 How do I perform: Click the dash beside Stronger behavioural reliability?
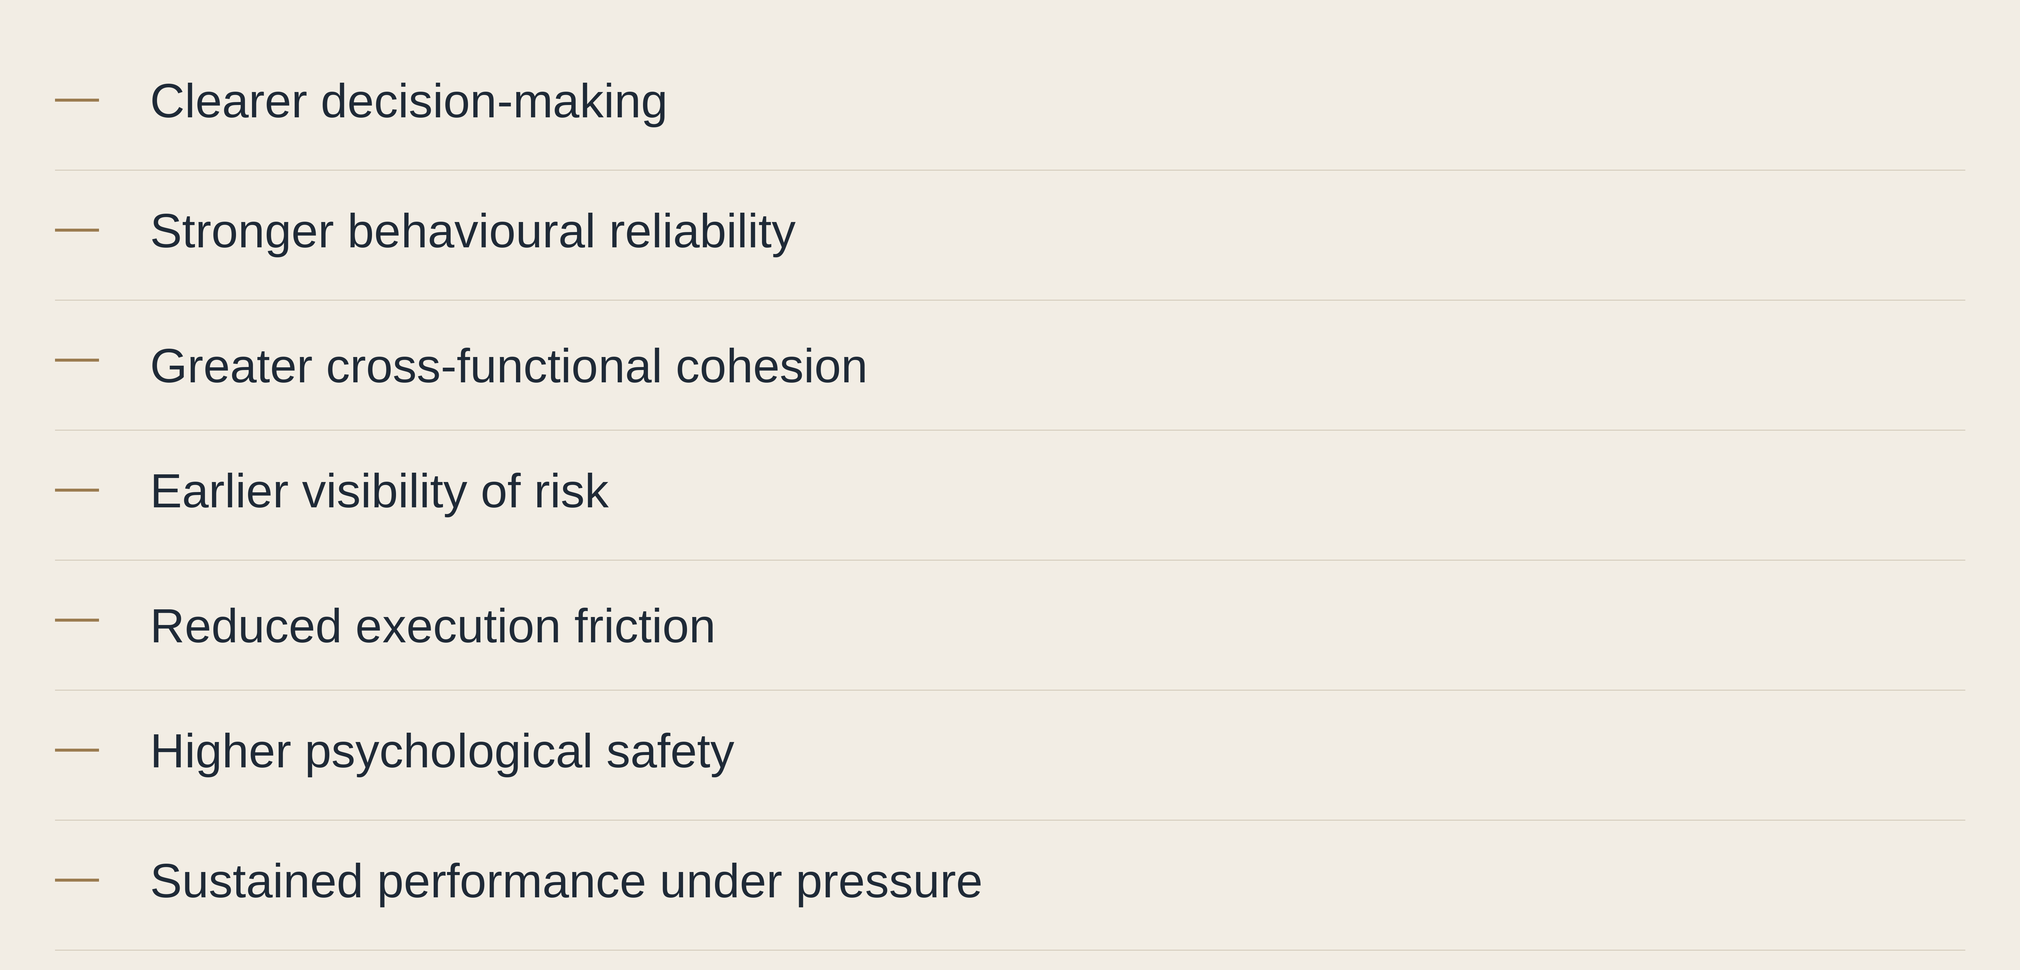pos(77,230)
